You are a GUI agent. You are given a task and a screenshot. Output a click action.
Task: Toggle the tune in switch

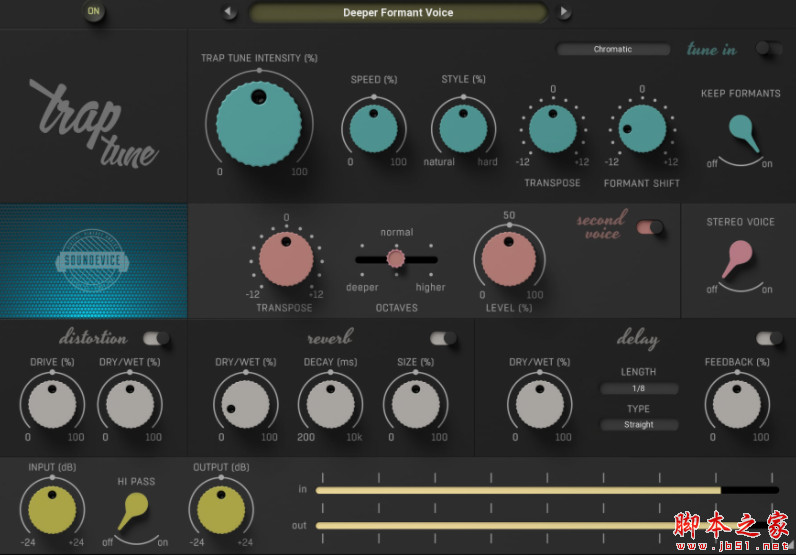point(768,48)
